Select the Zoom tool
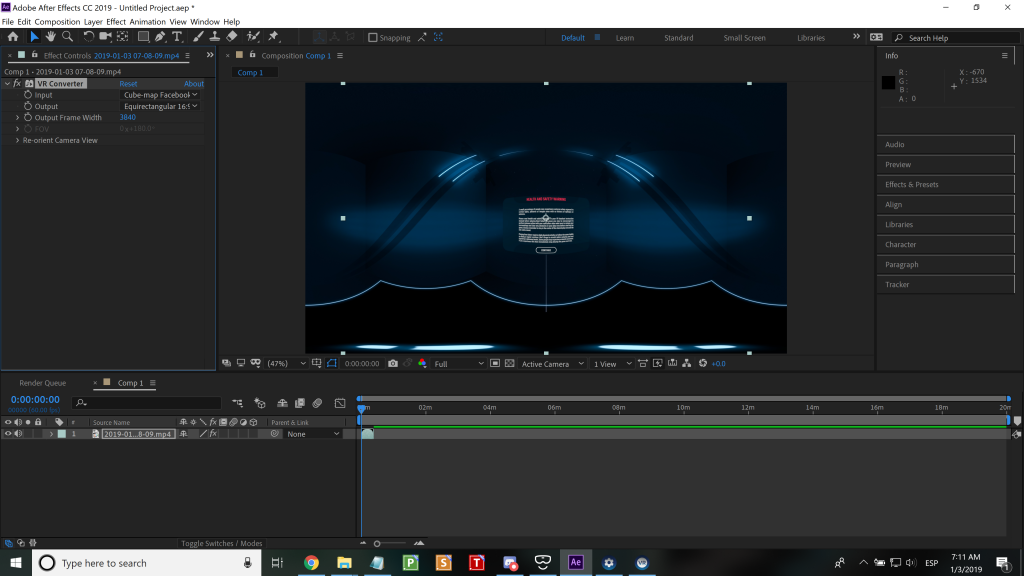The width and height of the screenshot is (1024, 576). pyautogui.click(x=67, y=37)
